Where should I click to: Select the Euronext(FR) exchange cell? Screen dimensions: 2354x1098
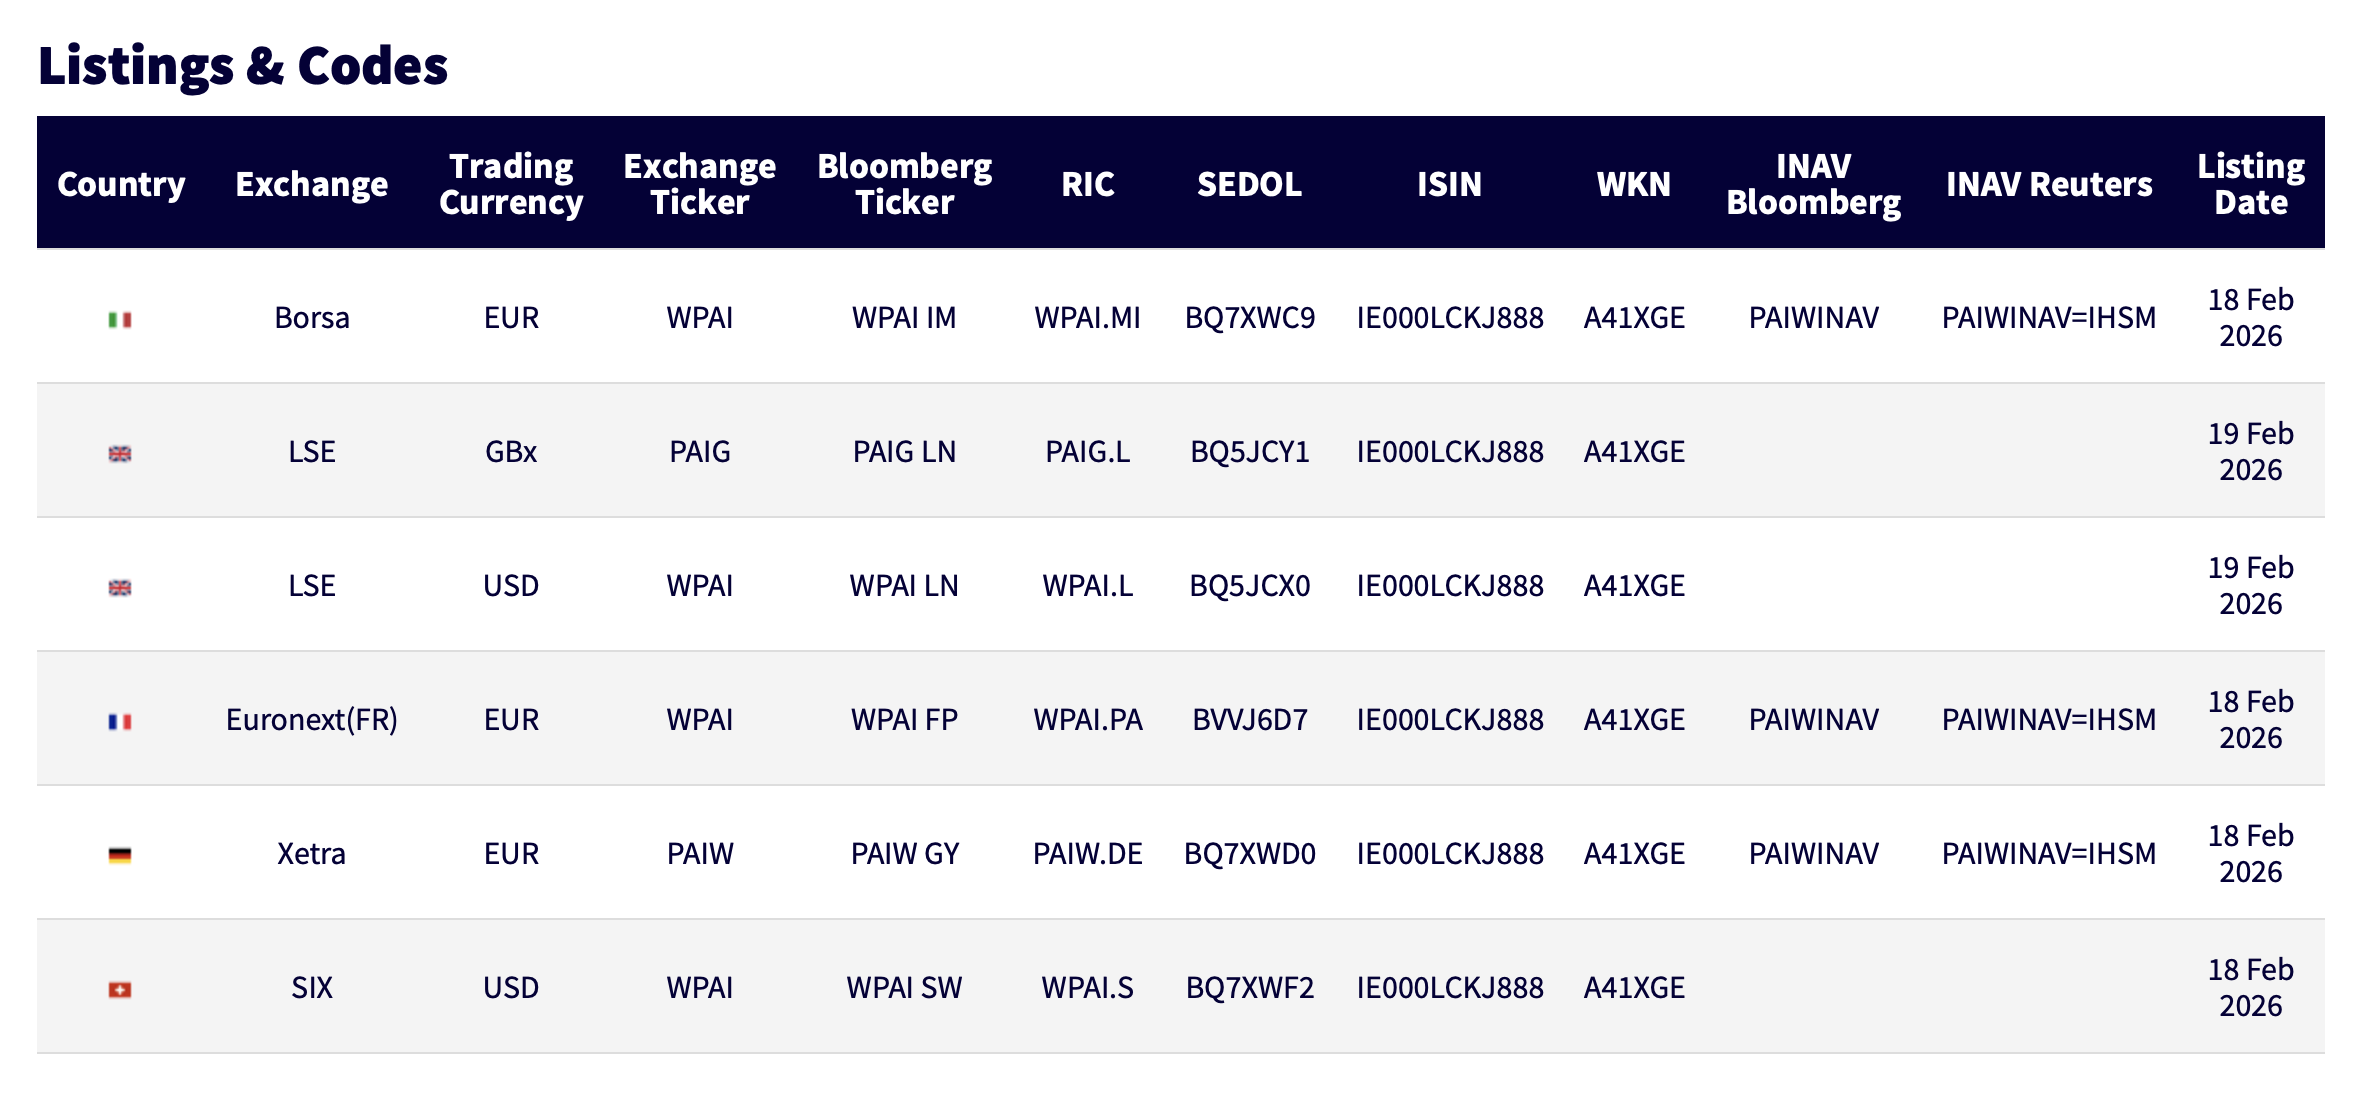pyautogui.click(x=311, y=720)
